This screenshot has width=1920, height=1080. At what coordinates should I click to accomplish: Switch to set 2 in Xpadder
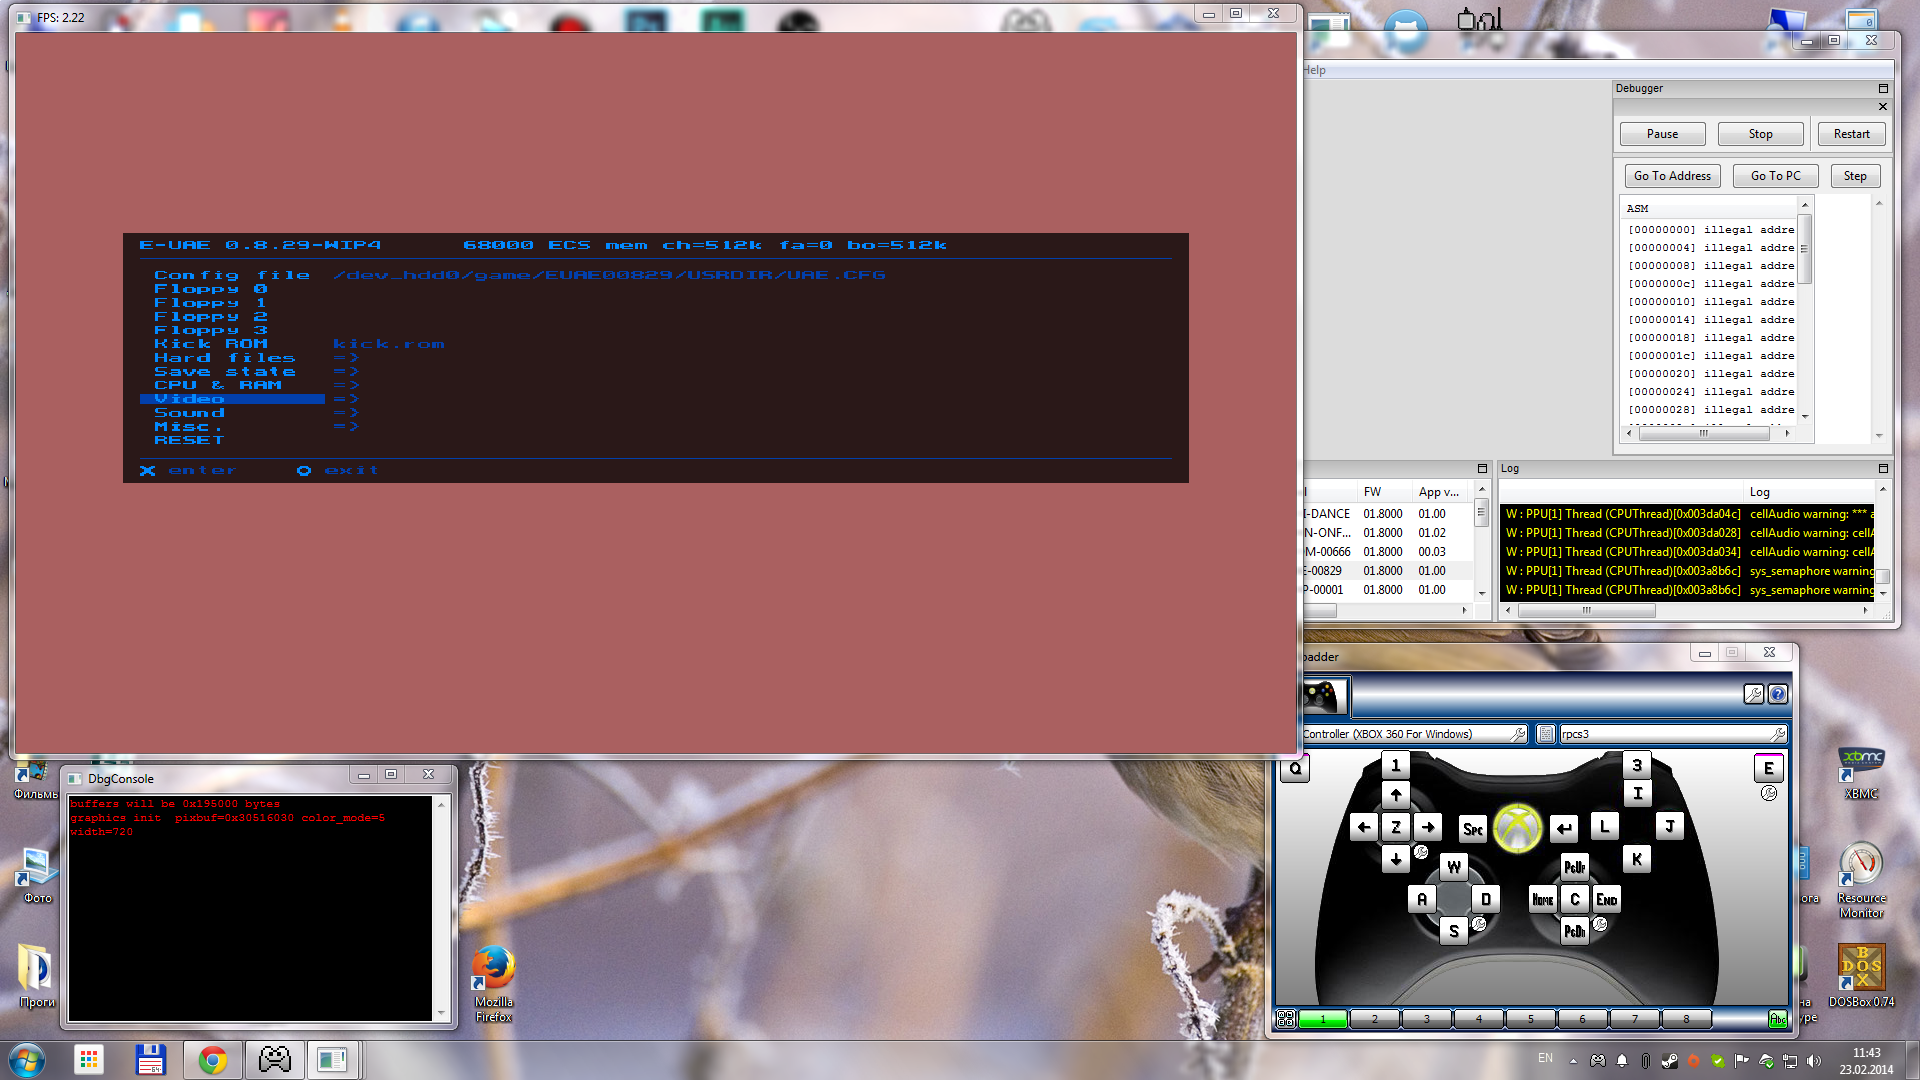pyautogui.click(x=1375, y=1019)
